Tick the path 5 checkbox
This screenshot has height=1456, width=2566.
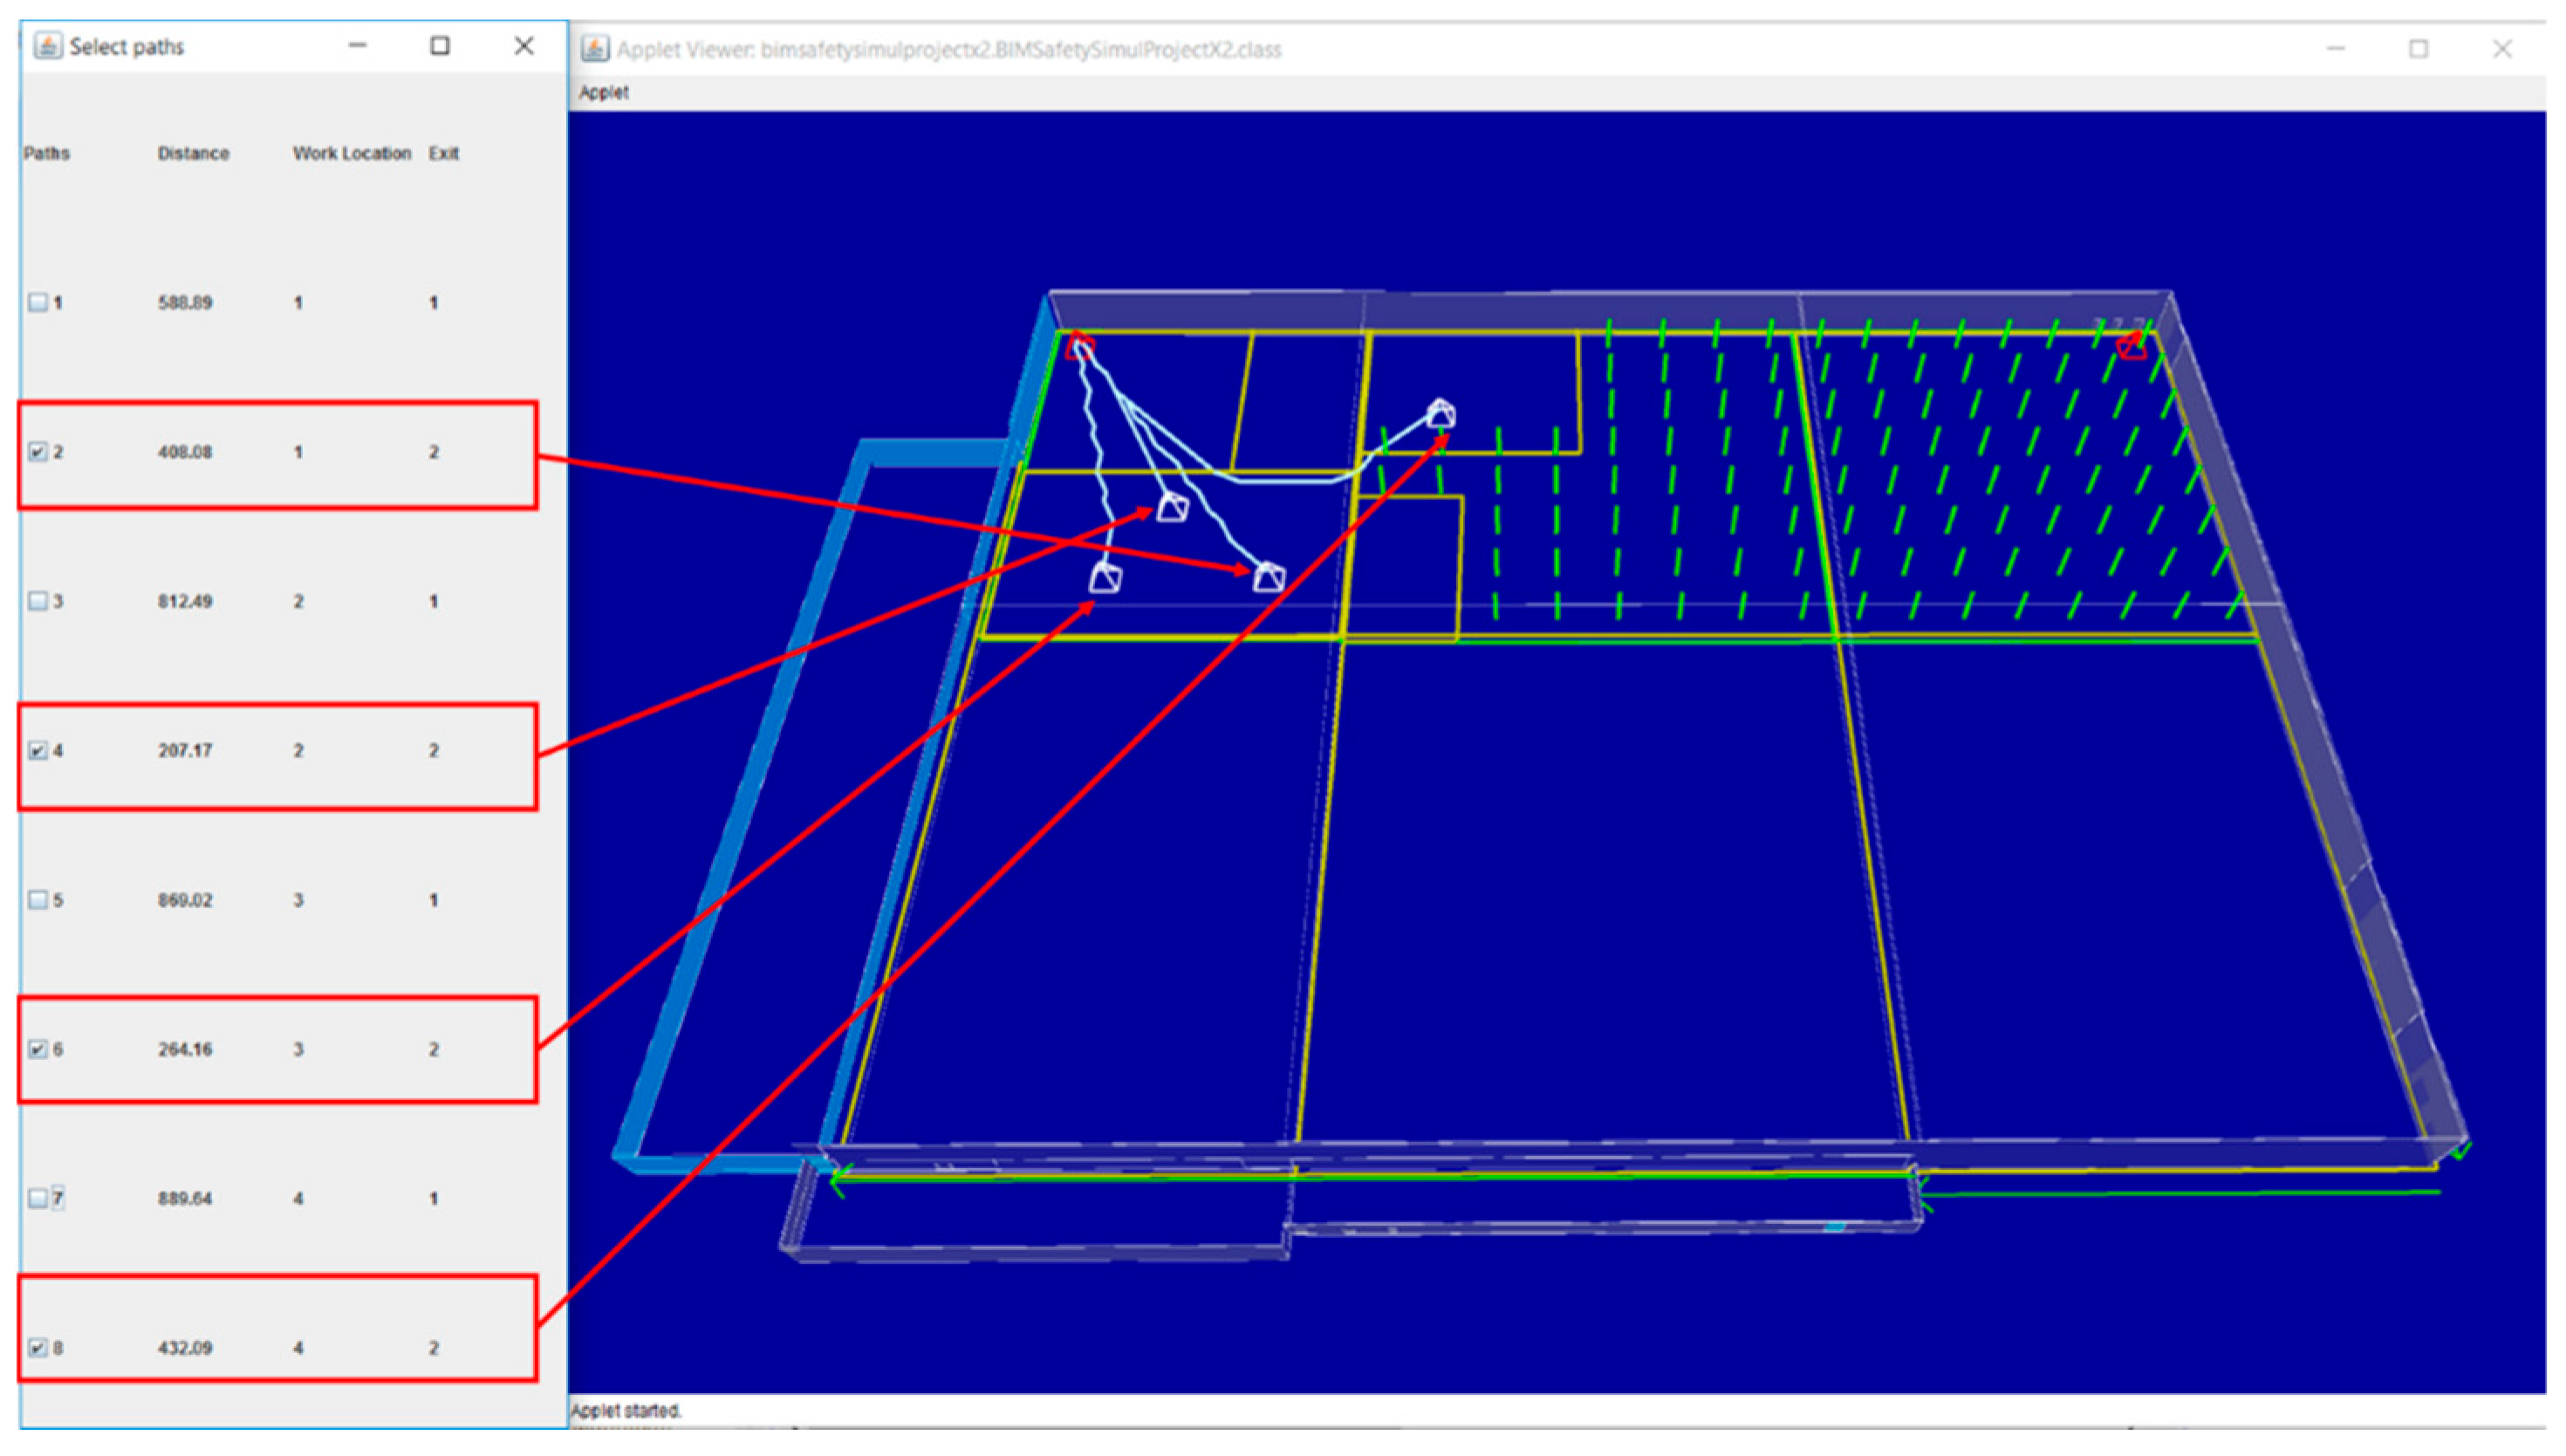38,900
